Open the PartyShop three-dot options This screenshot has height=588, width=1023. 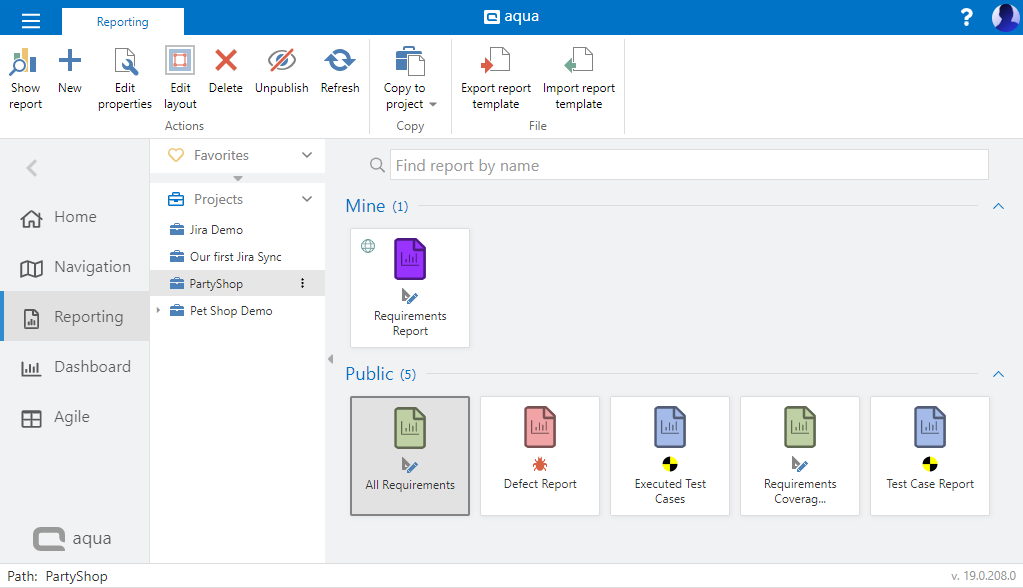click(x=303, y=284)
